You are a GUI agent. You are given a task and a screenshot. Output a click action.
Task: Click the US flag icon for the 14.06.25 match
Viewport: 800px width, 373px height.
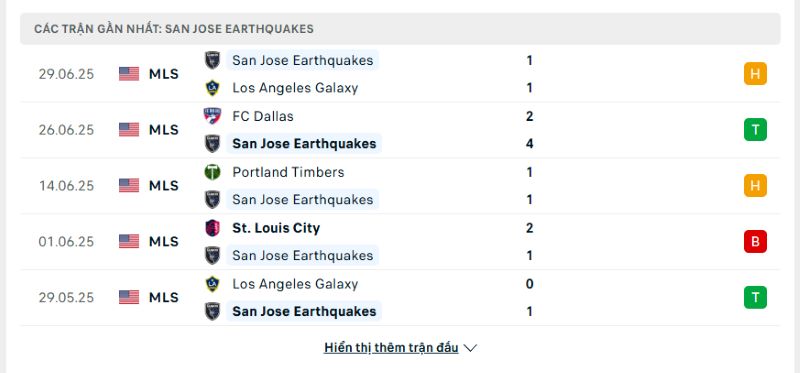click(129, 186)
